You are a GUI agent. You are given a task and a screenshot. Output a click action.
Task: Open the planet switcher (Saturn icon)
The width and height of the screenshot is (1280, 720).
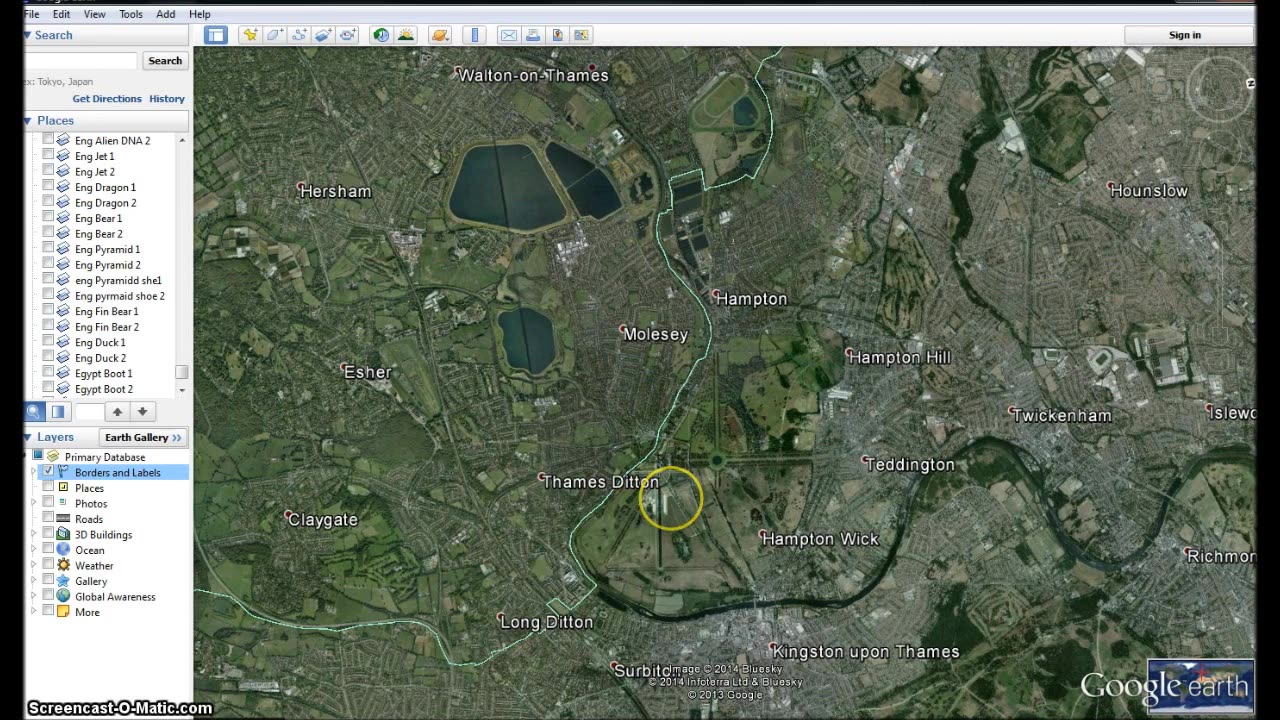pyautogui.click(x=440, y=35)
